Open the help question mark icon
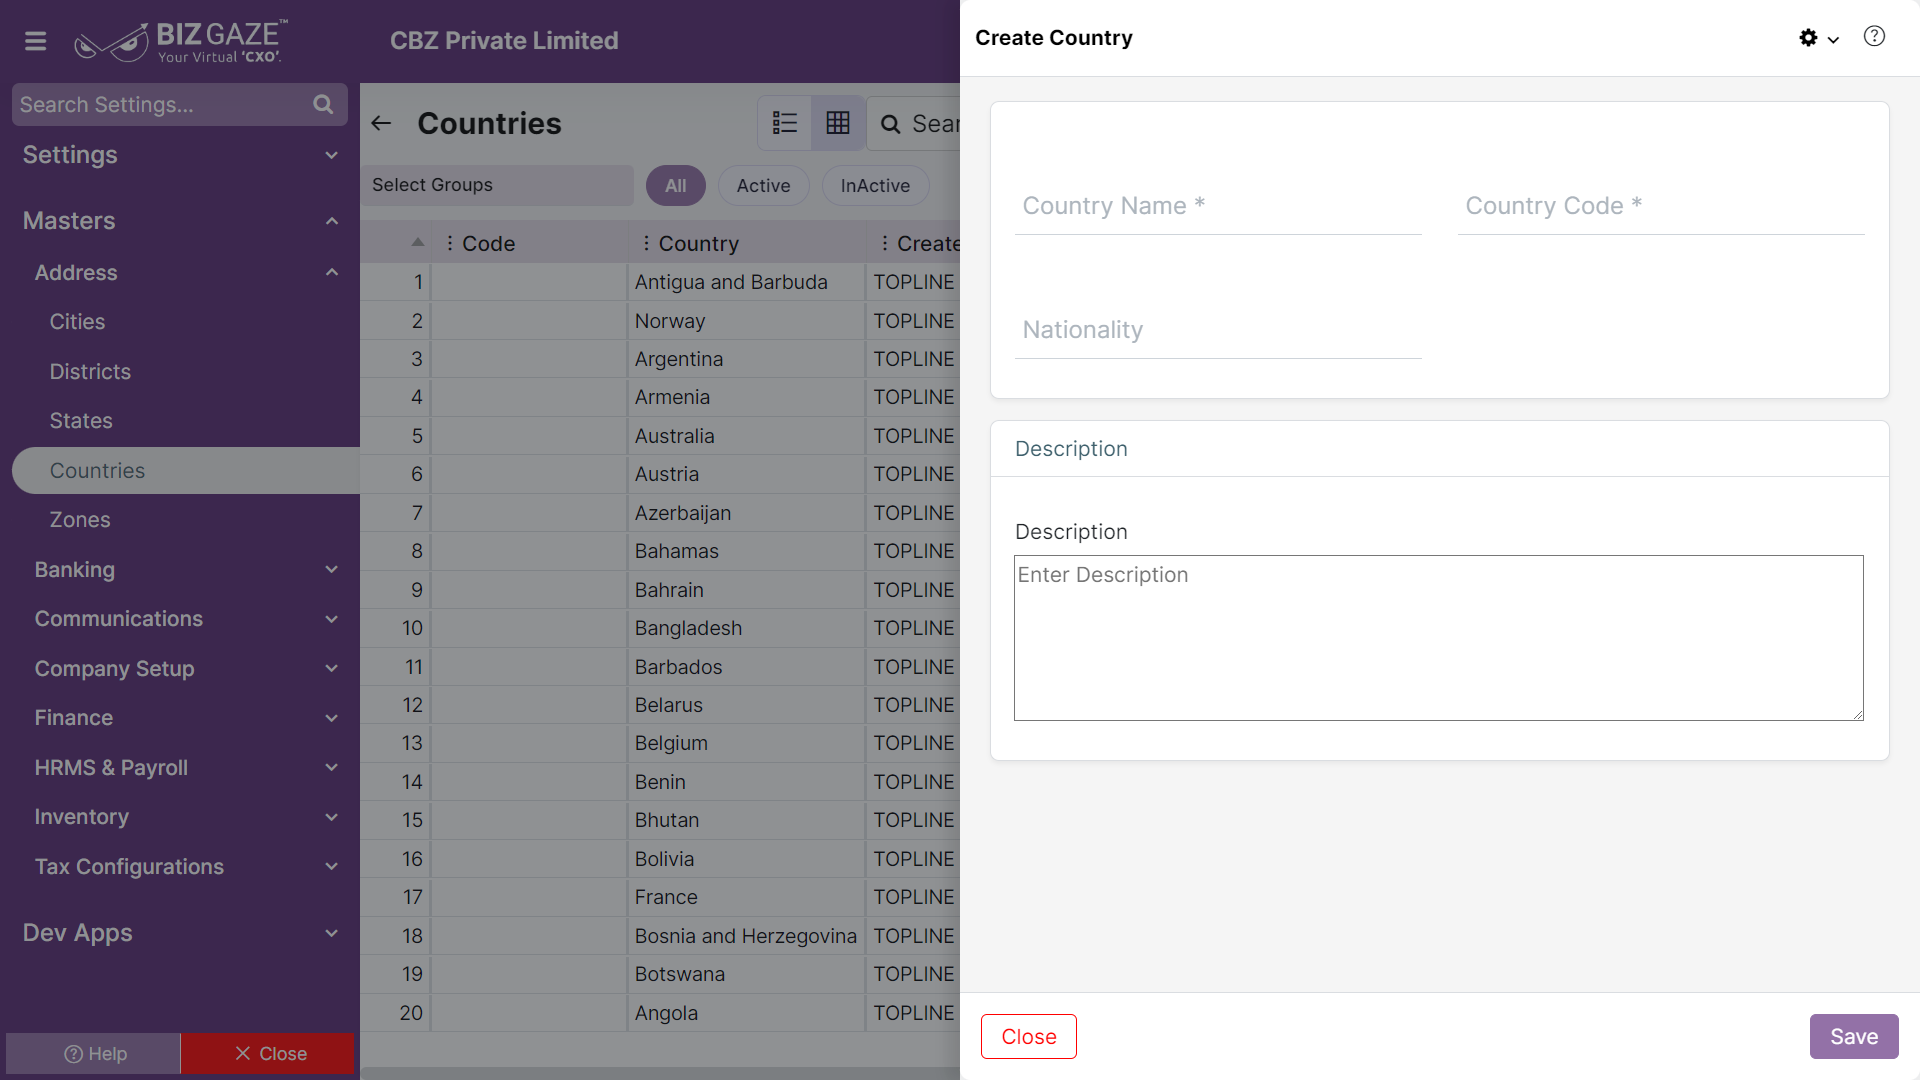 [x=1874, y=37]
